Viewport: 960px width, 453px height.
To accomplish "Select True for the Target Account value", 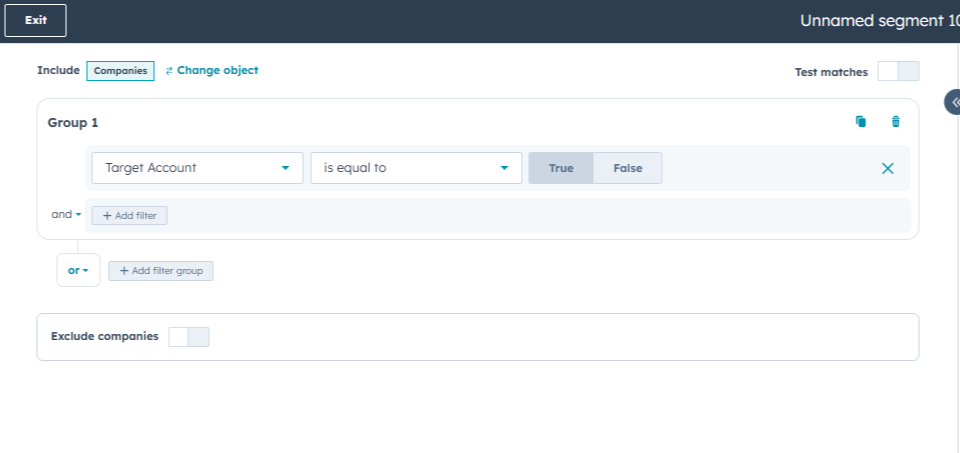I will (561, 168).
